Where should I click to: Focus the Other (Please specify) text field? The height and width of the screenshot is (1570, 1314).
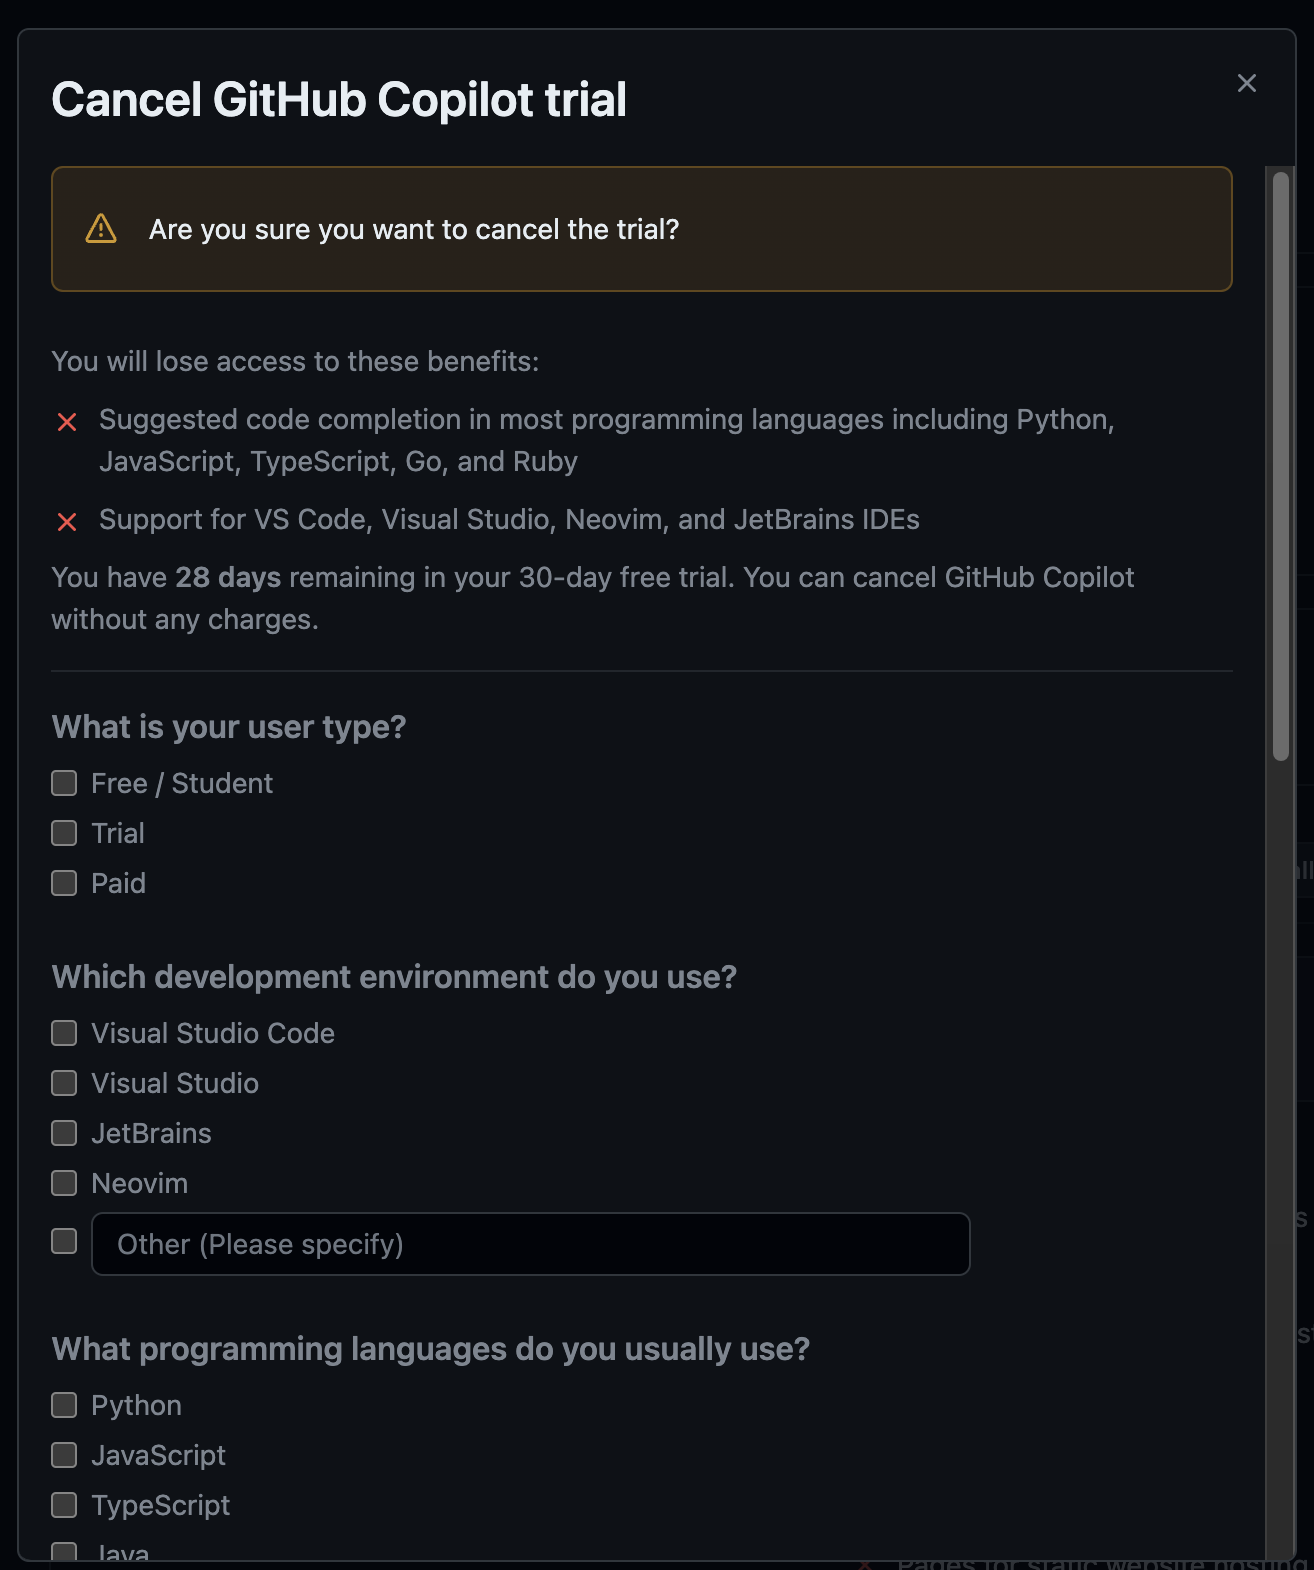click(530, 1244)
